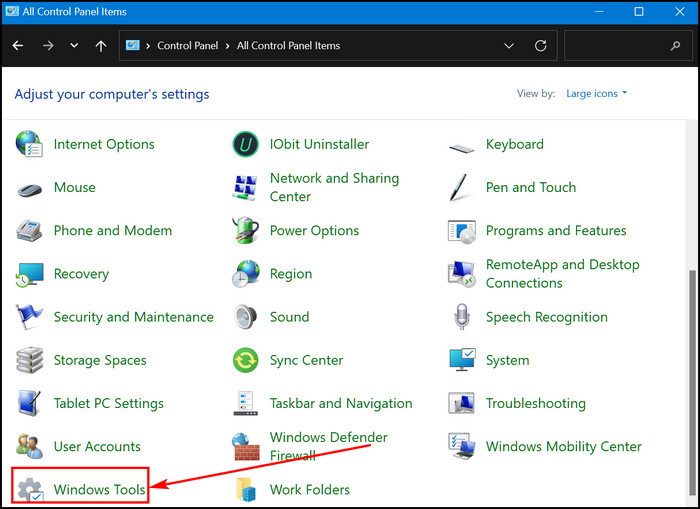Refresh the Control Panel view
700x509 pixels.
(541, 46)
